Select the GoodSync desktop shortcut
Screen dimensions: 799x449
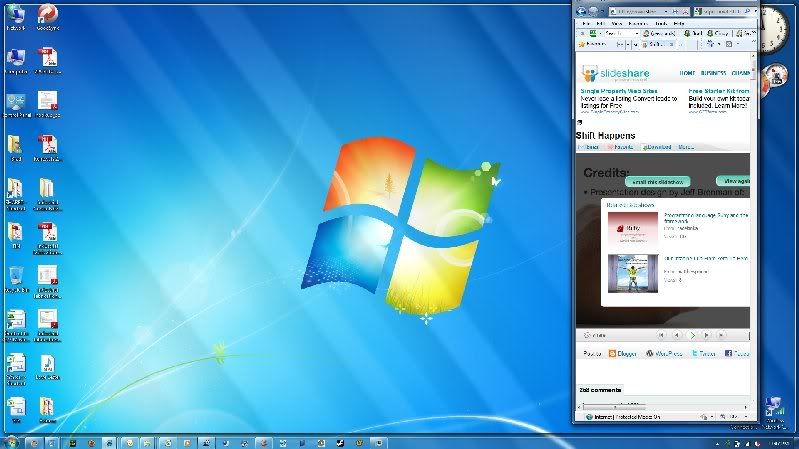[47, 17]
